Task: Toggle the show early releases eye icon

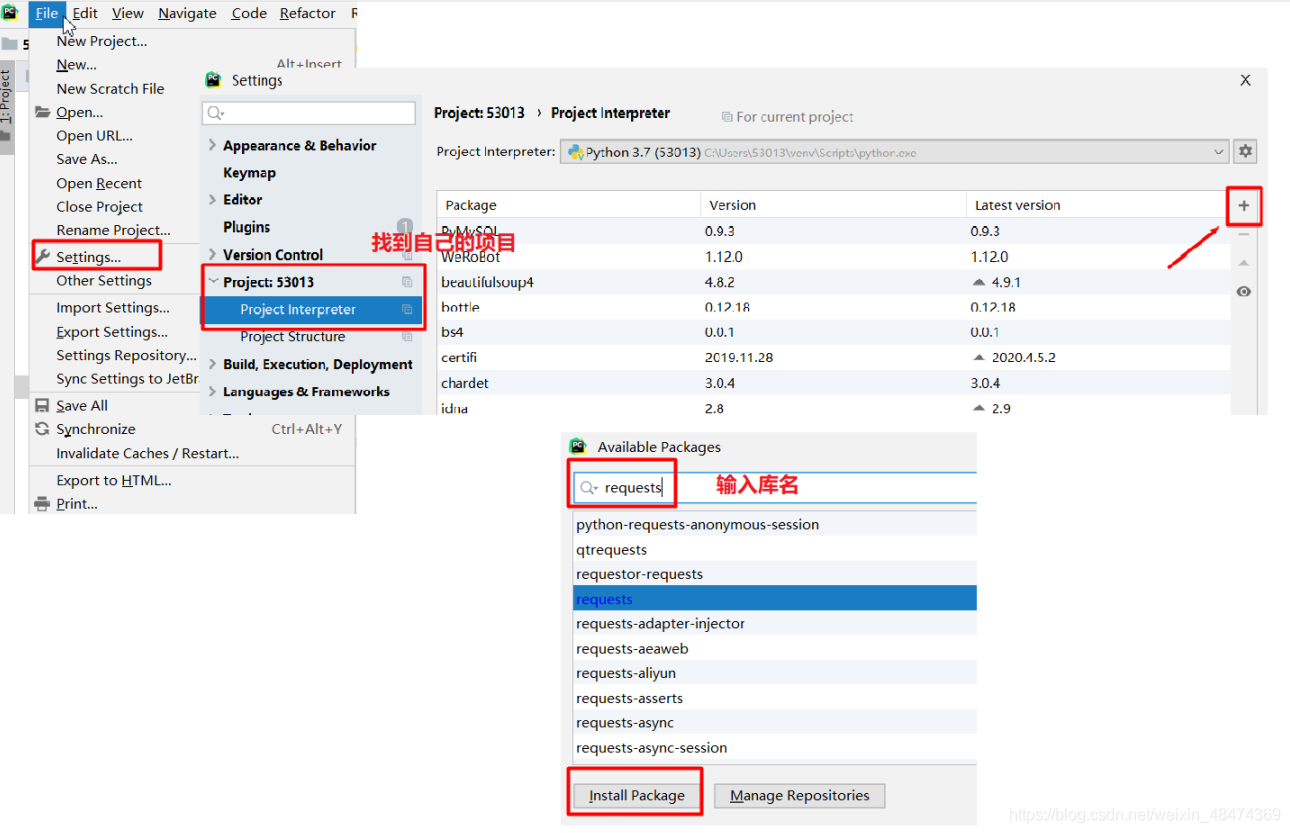Action: click(1244, 291)
